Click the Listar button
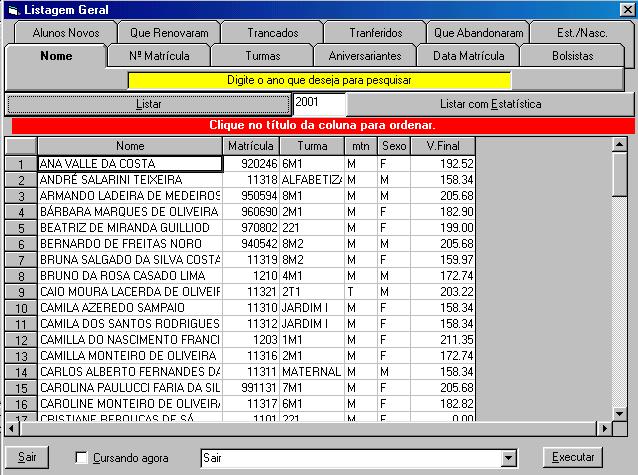The height and width of the screenshot is (475, 638). pyautogui.click(x=148, y=104)
